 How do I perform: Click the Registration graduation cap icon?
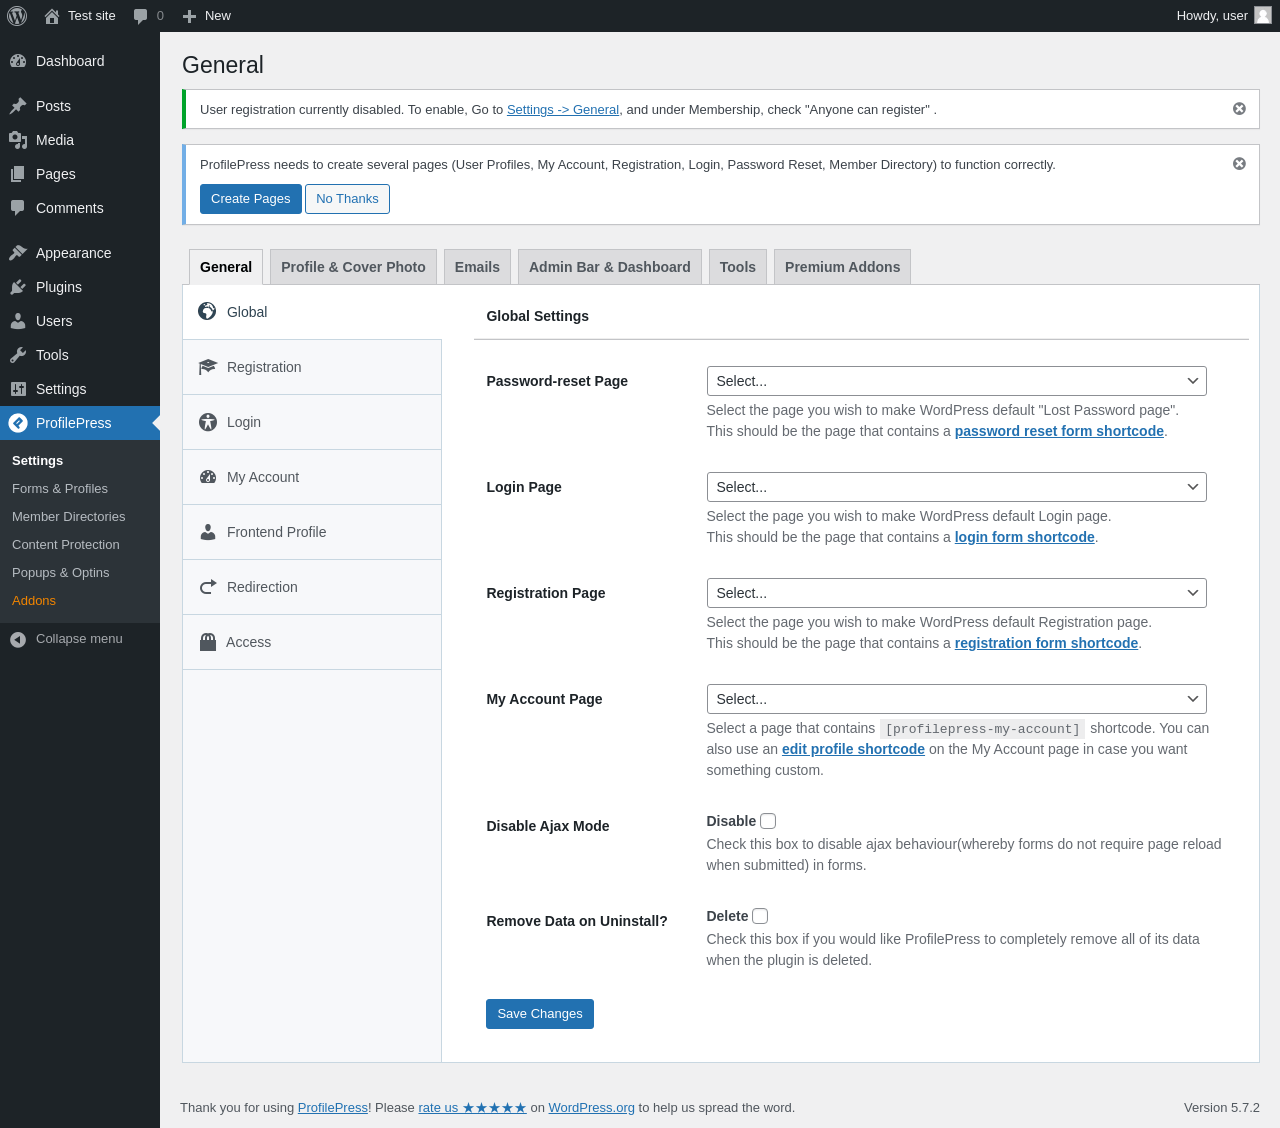(208, 367)
